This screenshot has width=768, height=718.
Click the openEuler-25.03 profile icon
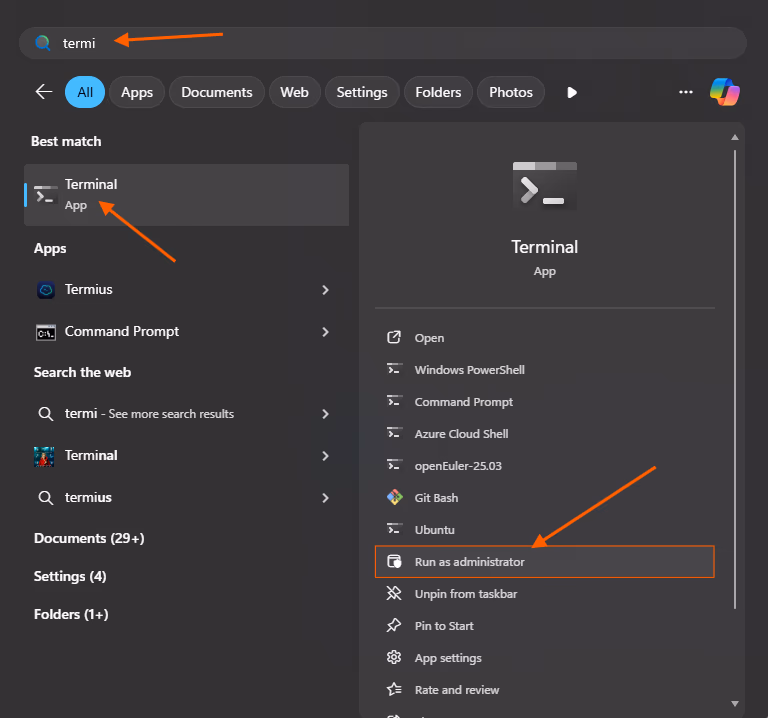pos(394,465)
